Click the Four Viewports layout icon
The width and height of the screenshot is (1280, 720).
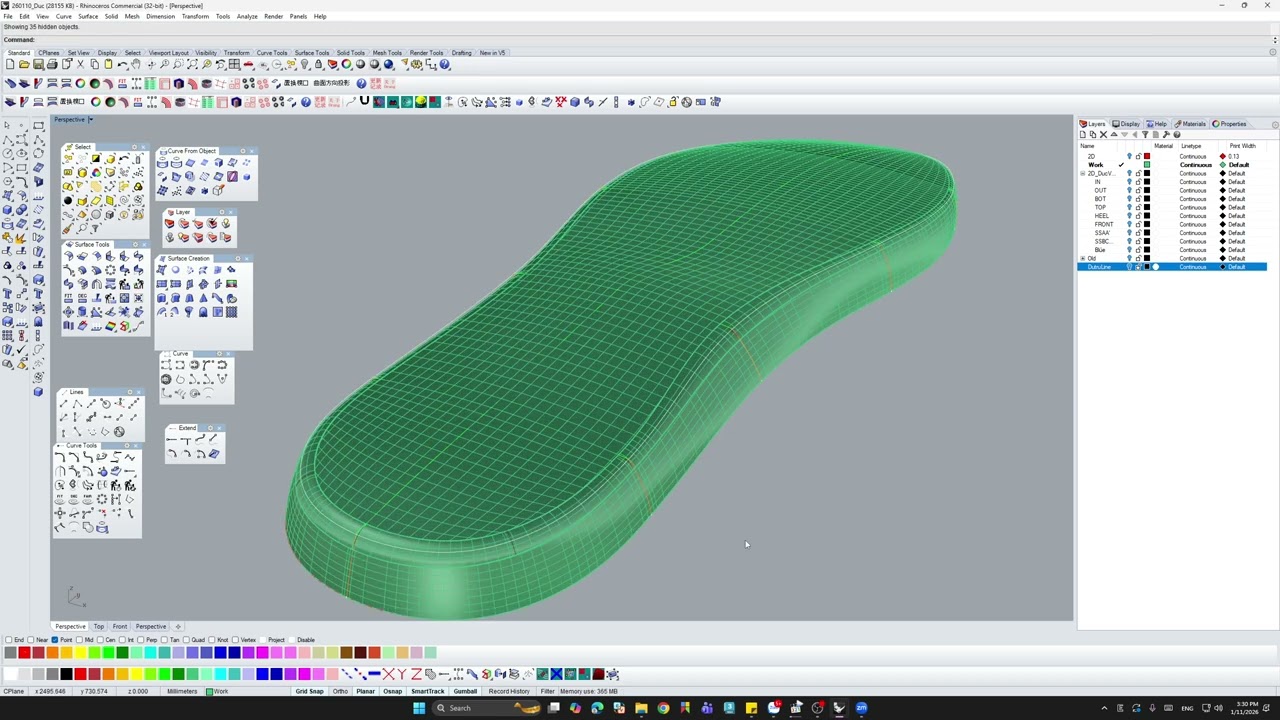click(234, 64)
